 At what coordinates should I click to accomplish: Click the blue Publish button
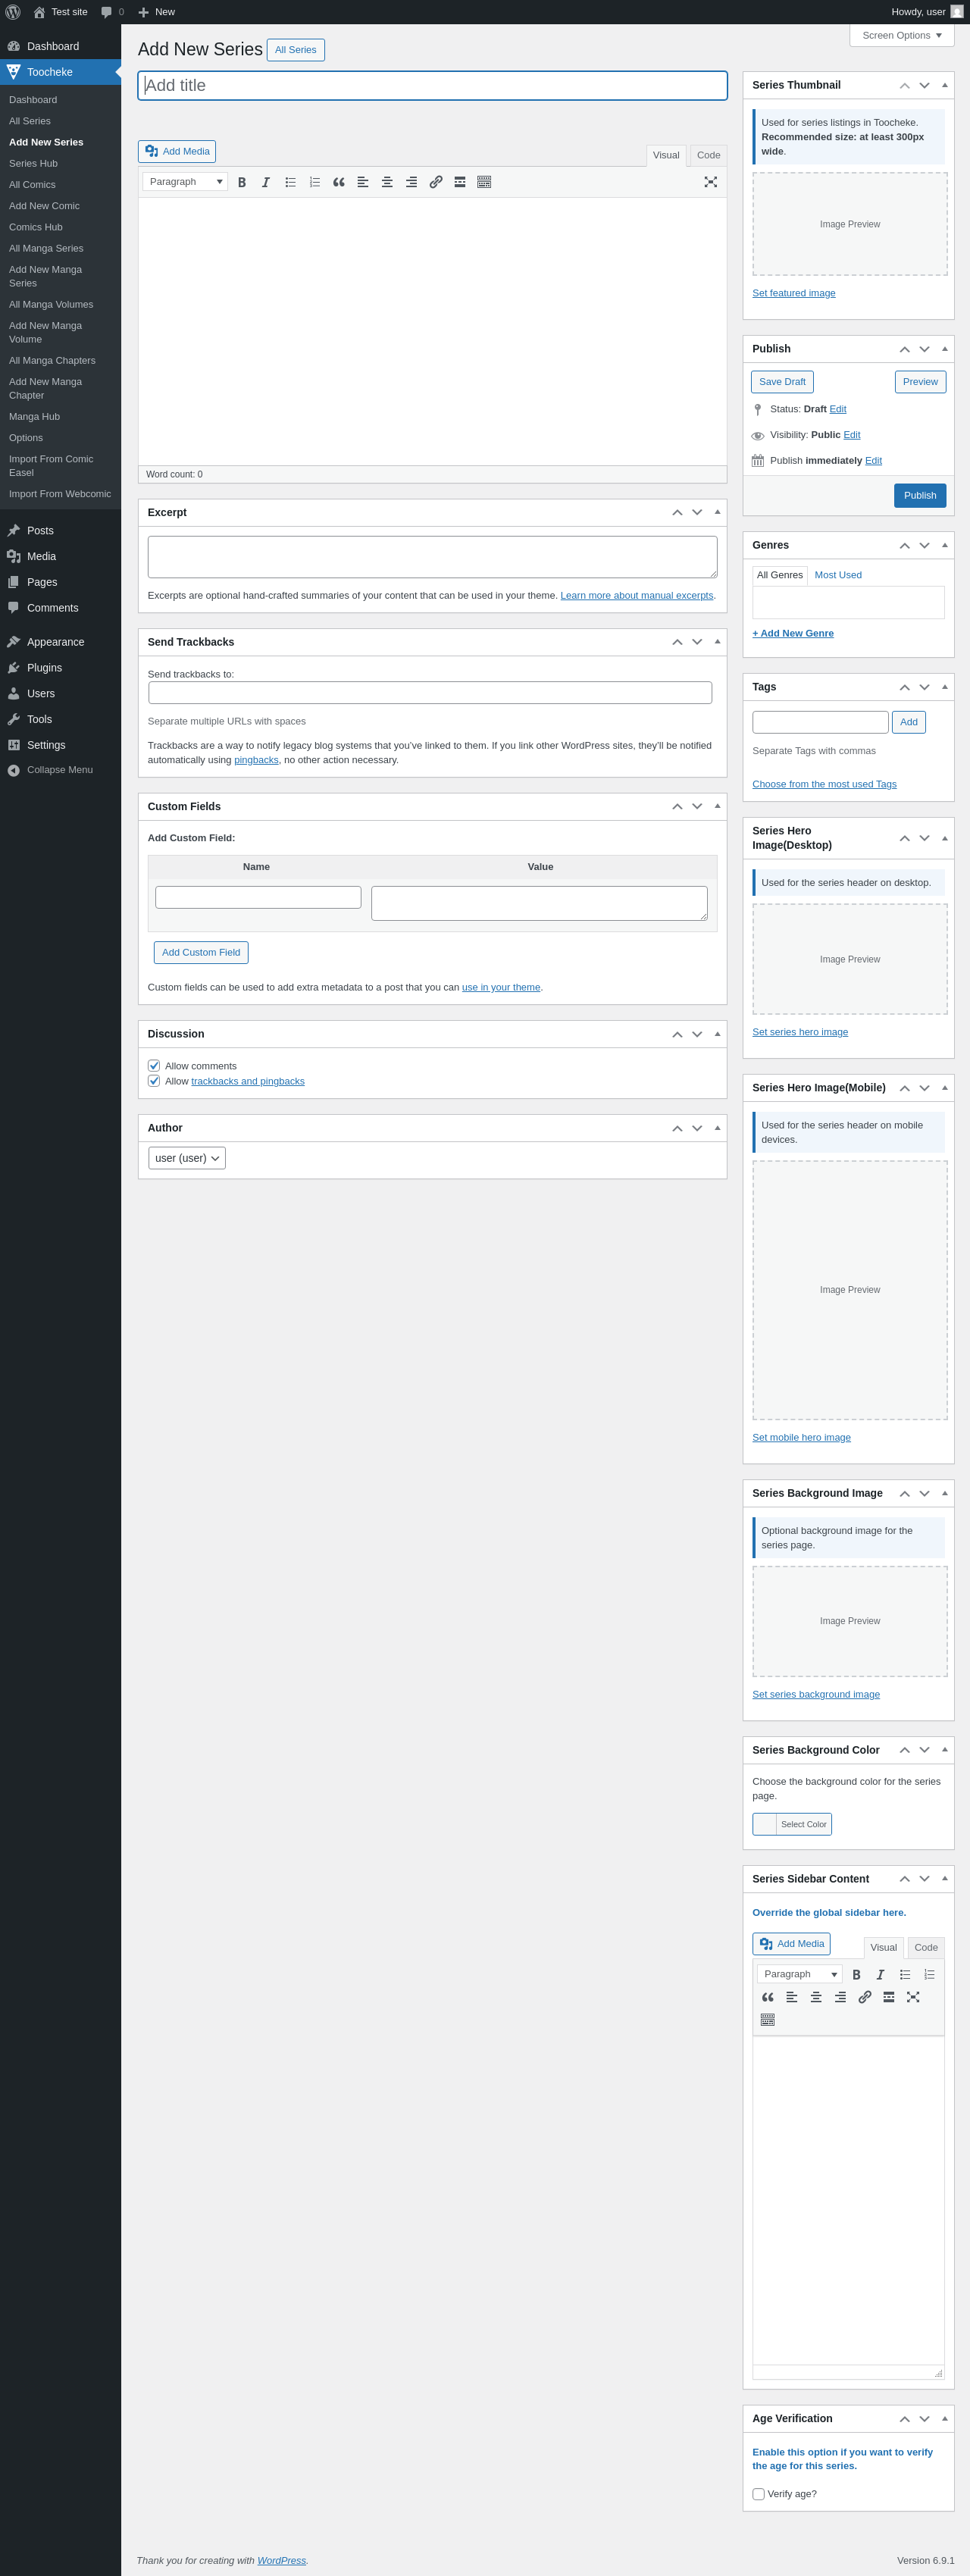pyautogui.click(x=919, y=495)
